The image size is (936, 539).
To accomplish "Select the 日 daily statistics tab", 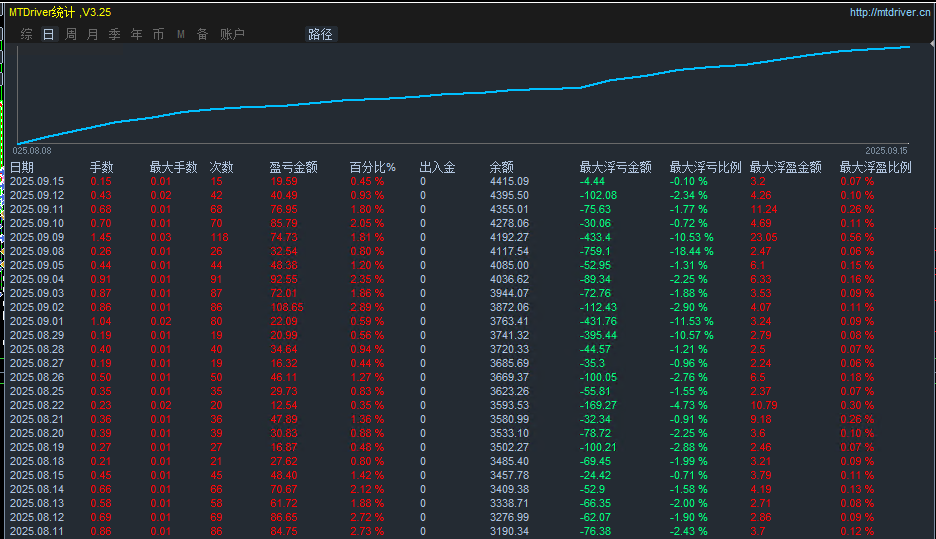I will click(x=48, y=34).
